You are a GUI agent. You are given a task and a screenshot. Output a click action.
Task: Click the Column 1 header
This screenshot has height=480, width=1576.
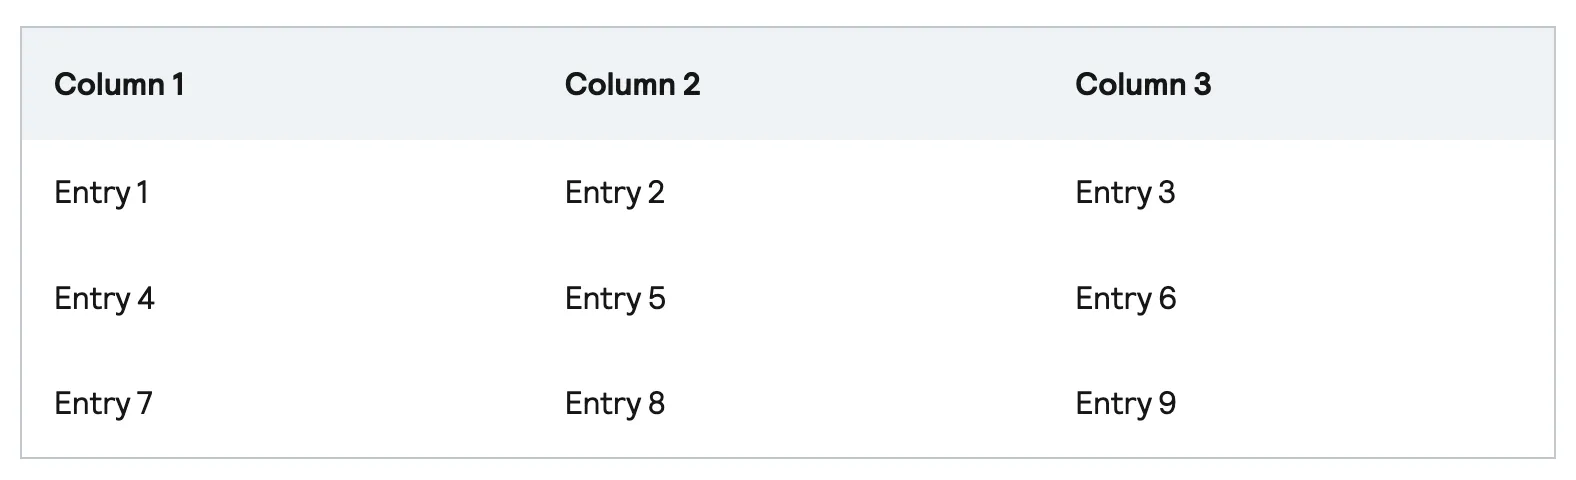point(119,85)
